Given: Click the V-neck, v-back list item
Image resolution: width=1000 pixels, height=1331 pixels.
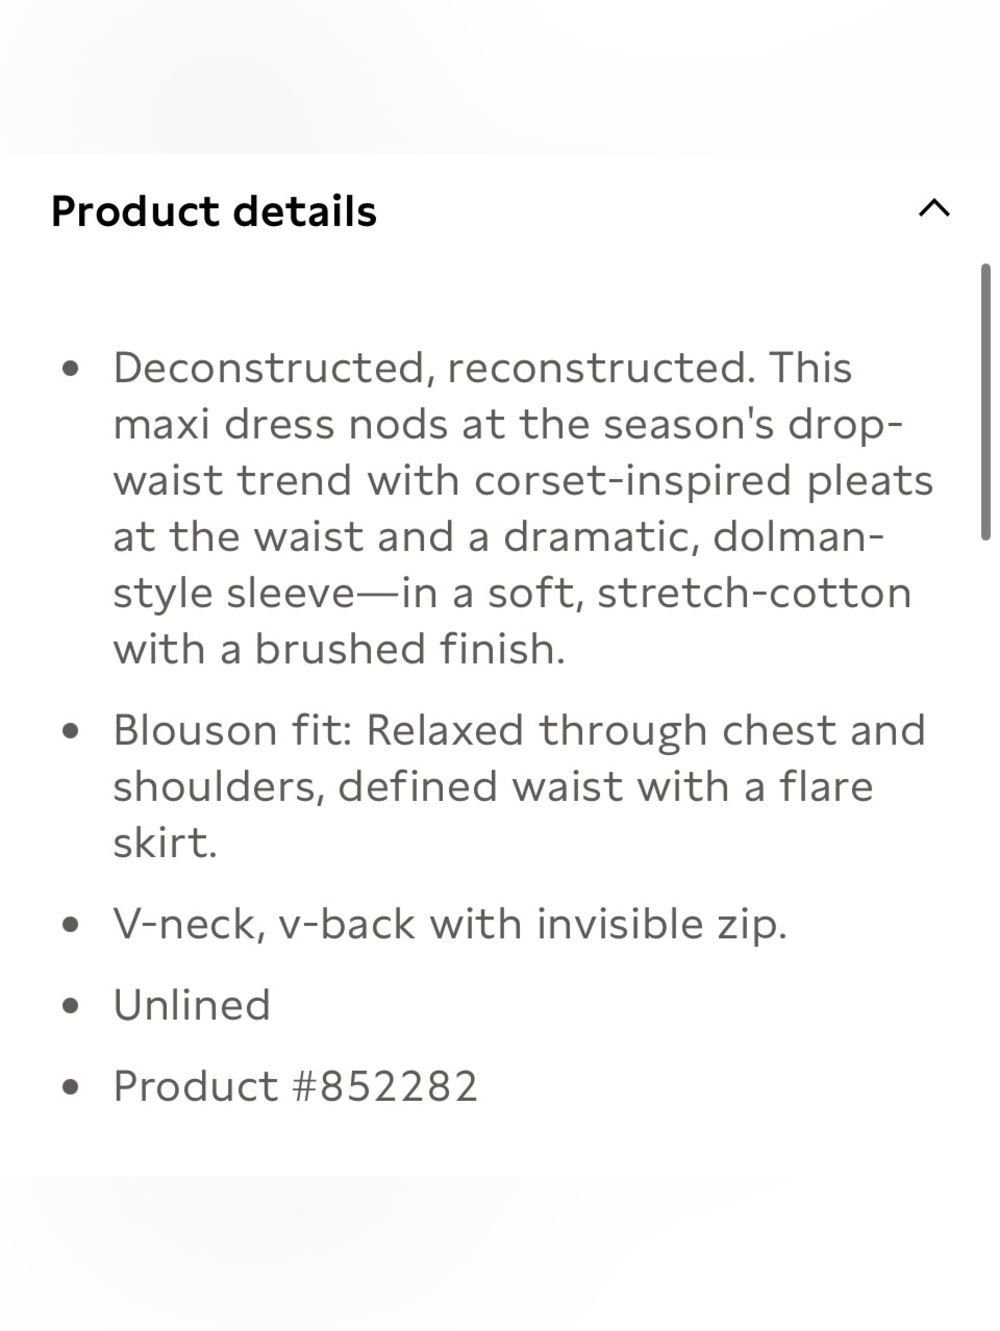Looking at the screenshot, I should pyautogui.click(x=450, y=925).
